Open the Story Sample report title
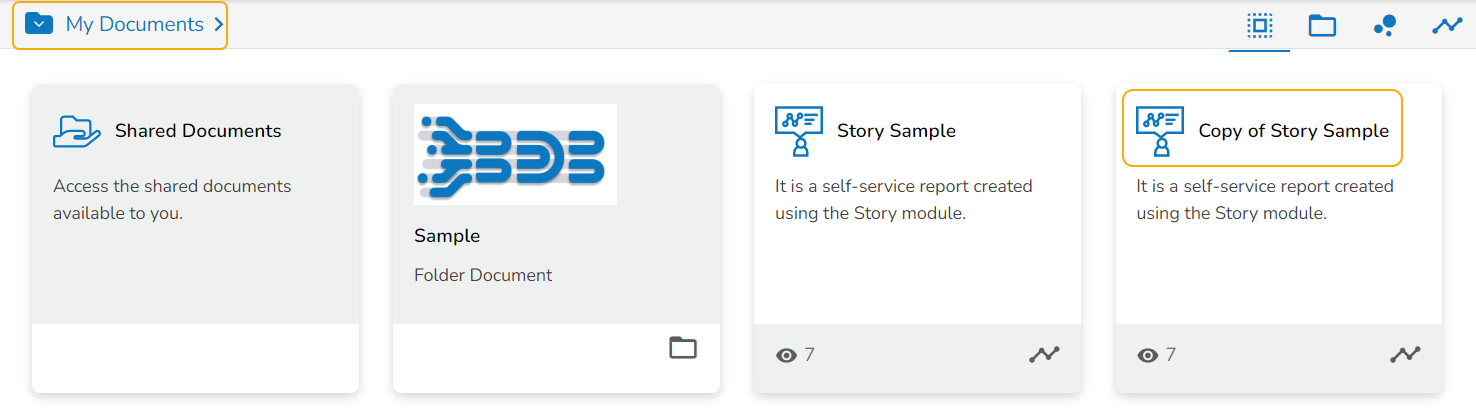Viewport: 1476px width, 415px height. click(896, 131)
